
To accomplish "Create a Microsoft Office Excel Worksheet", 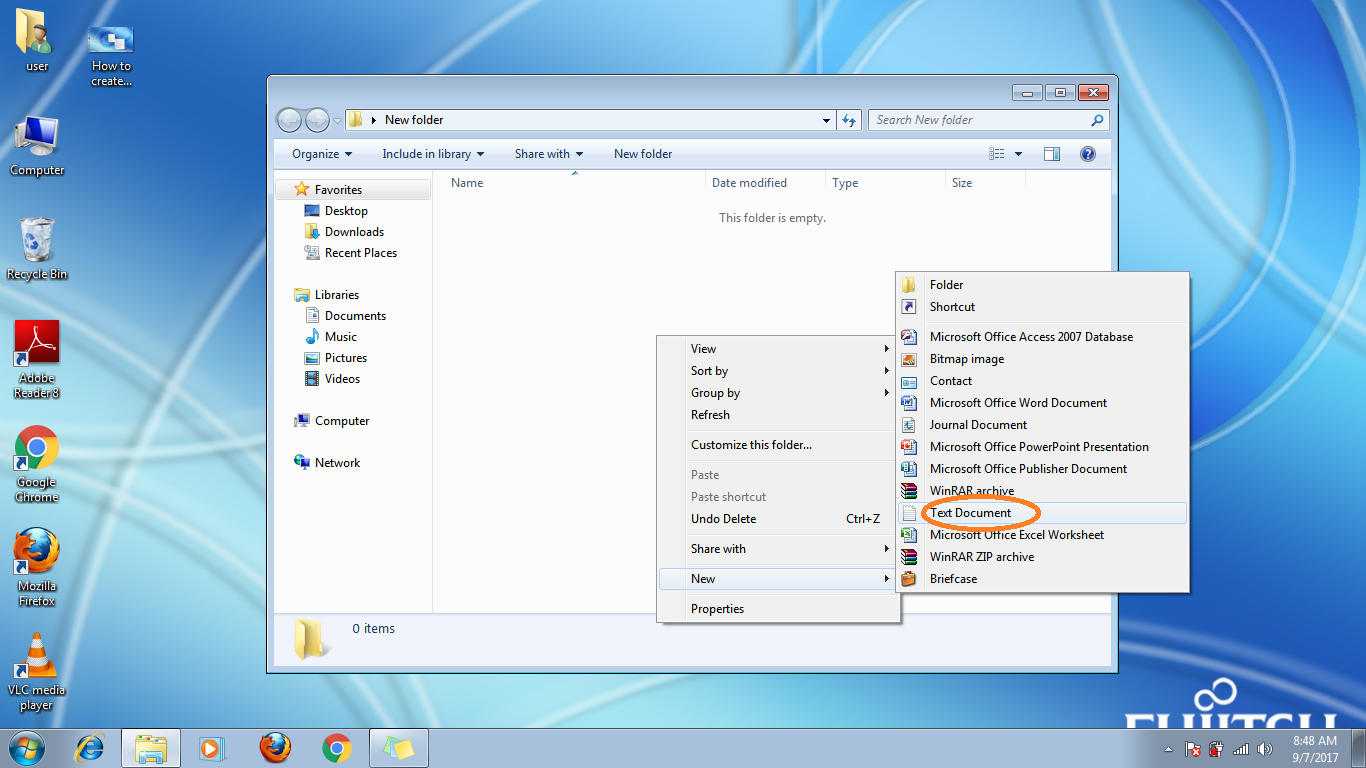I will click(x=1042, y=535).
